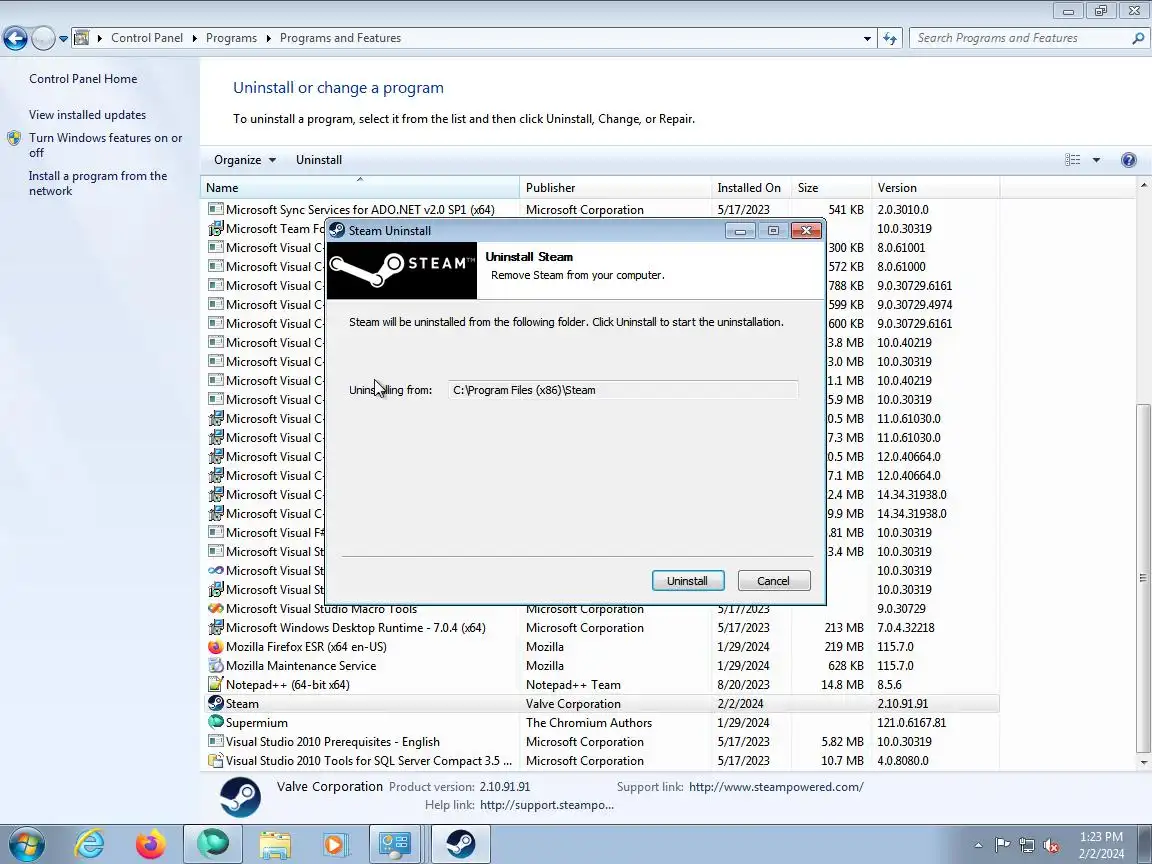Select Visual Studio 2010 Tools for SQL Server
1152x864 pixels.
pyautogui.click(x=602, y=760)
